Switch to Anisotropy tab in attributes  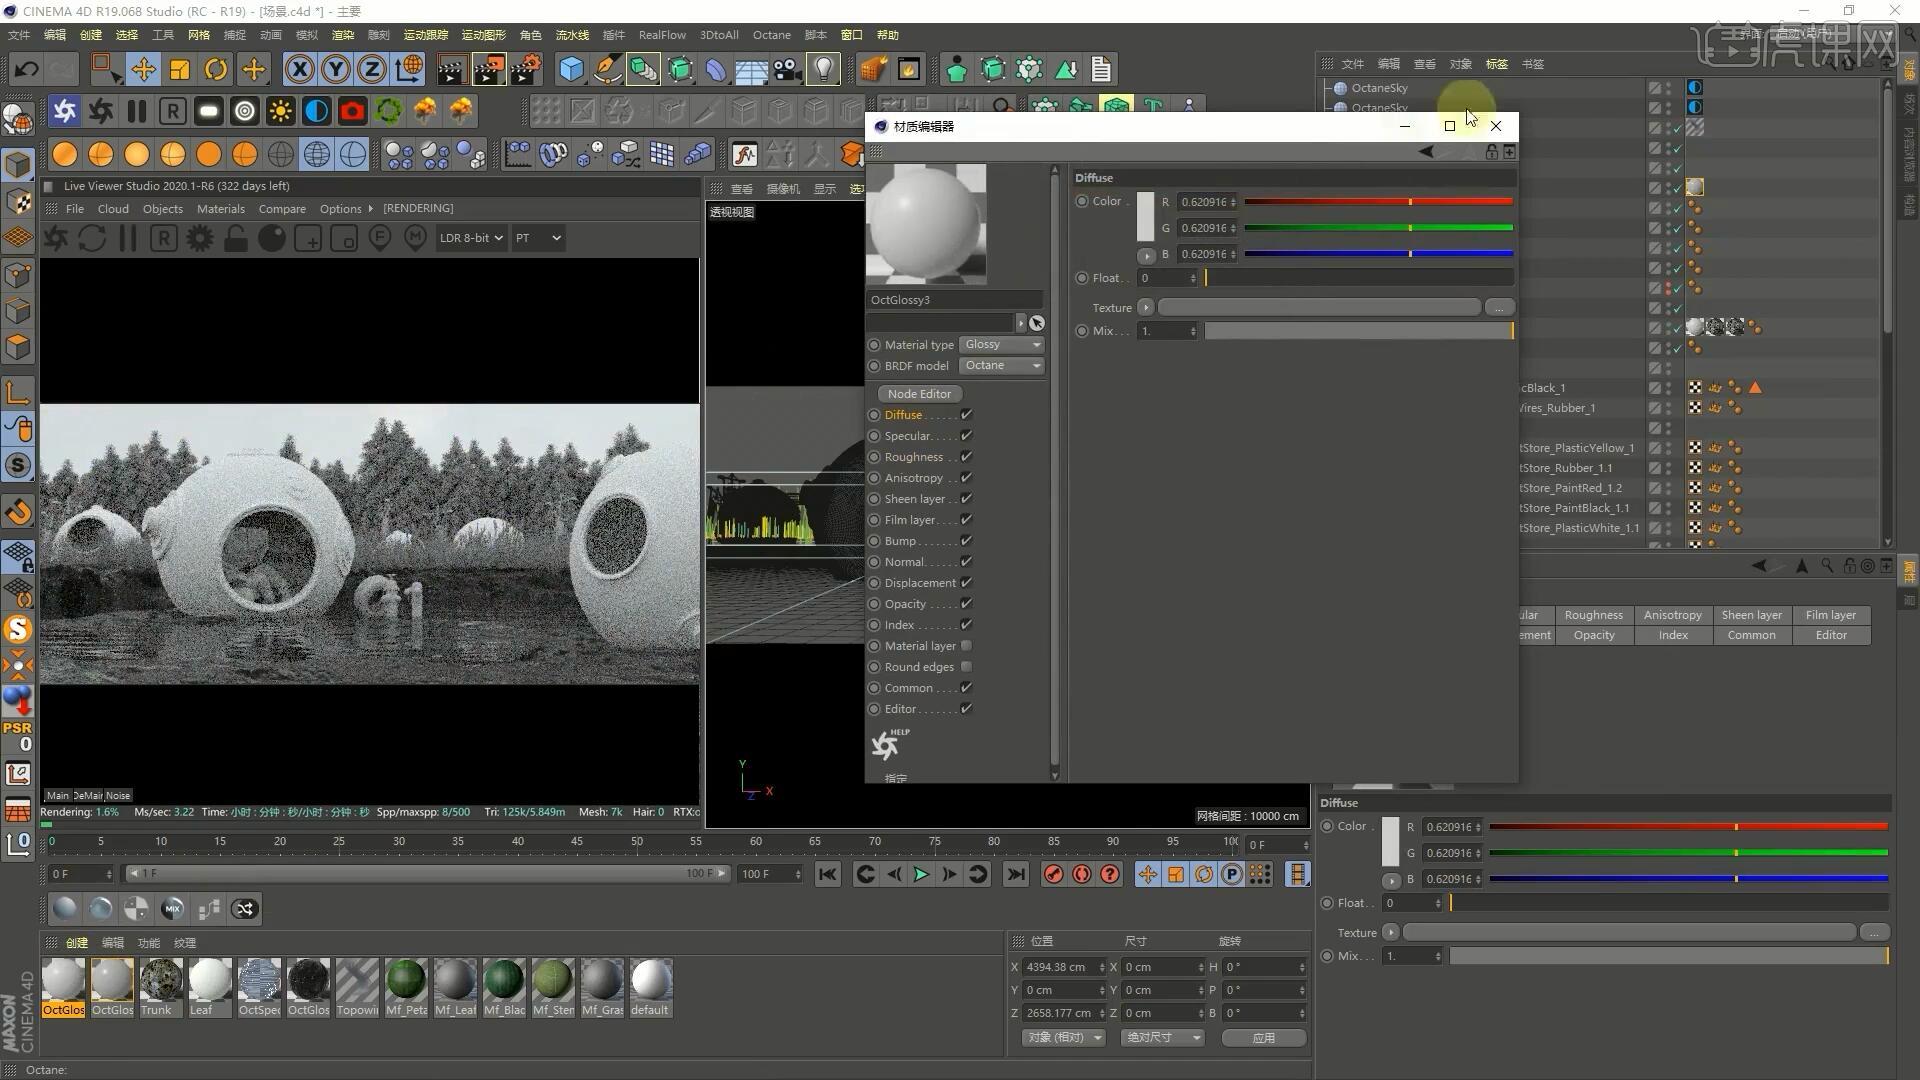(x=1672, y=615)
